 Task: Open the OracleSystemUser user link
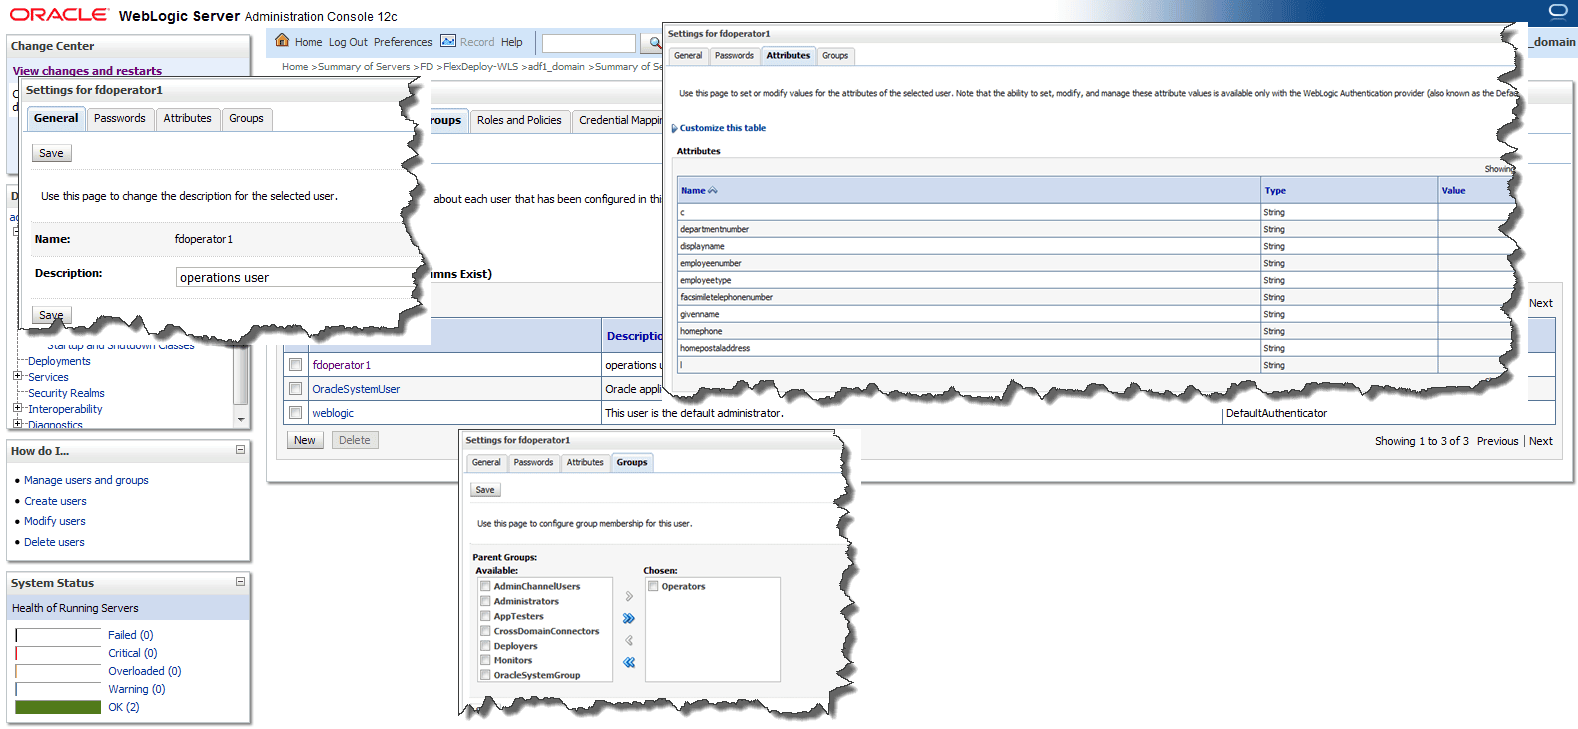356,389
